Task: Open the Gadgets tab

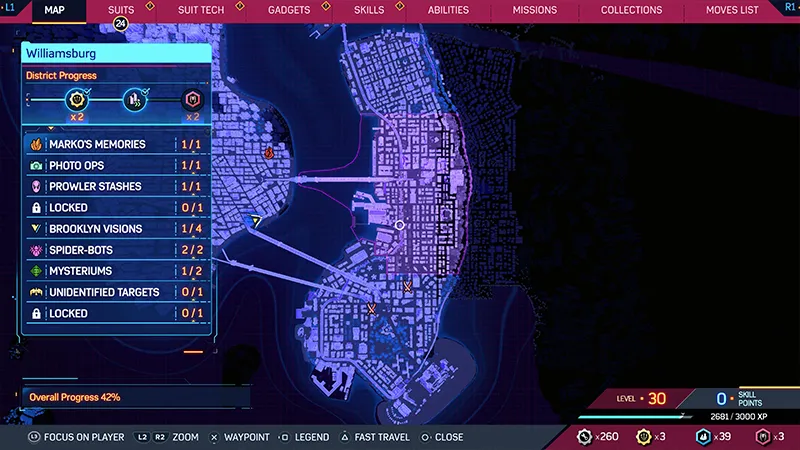Action: click(289, 10)
